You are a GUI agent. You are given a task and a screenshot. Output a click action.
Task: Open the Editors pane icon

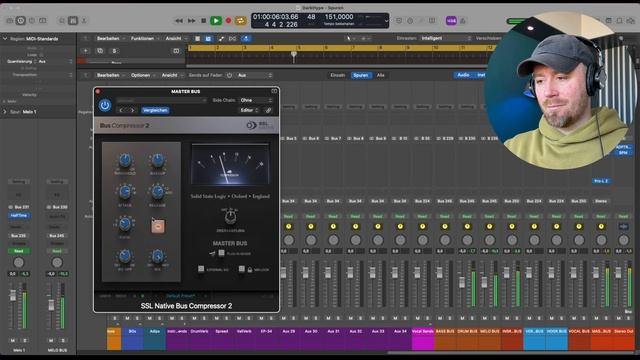(x=84, y=20)
